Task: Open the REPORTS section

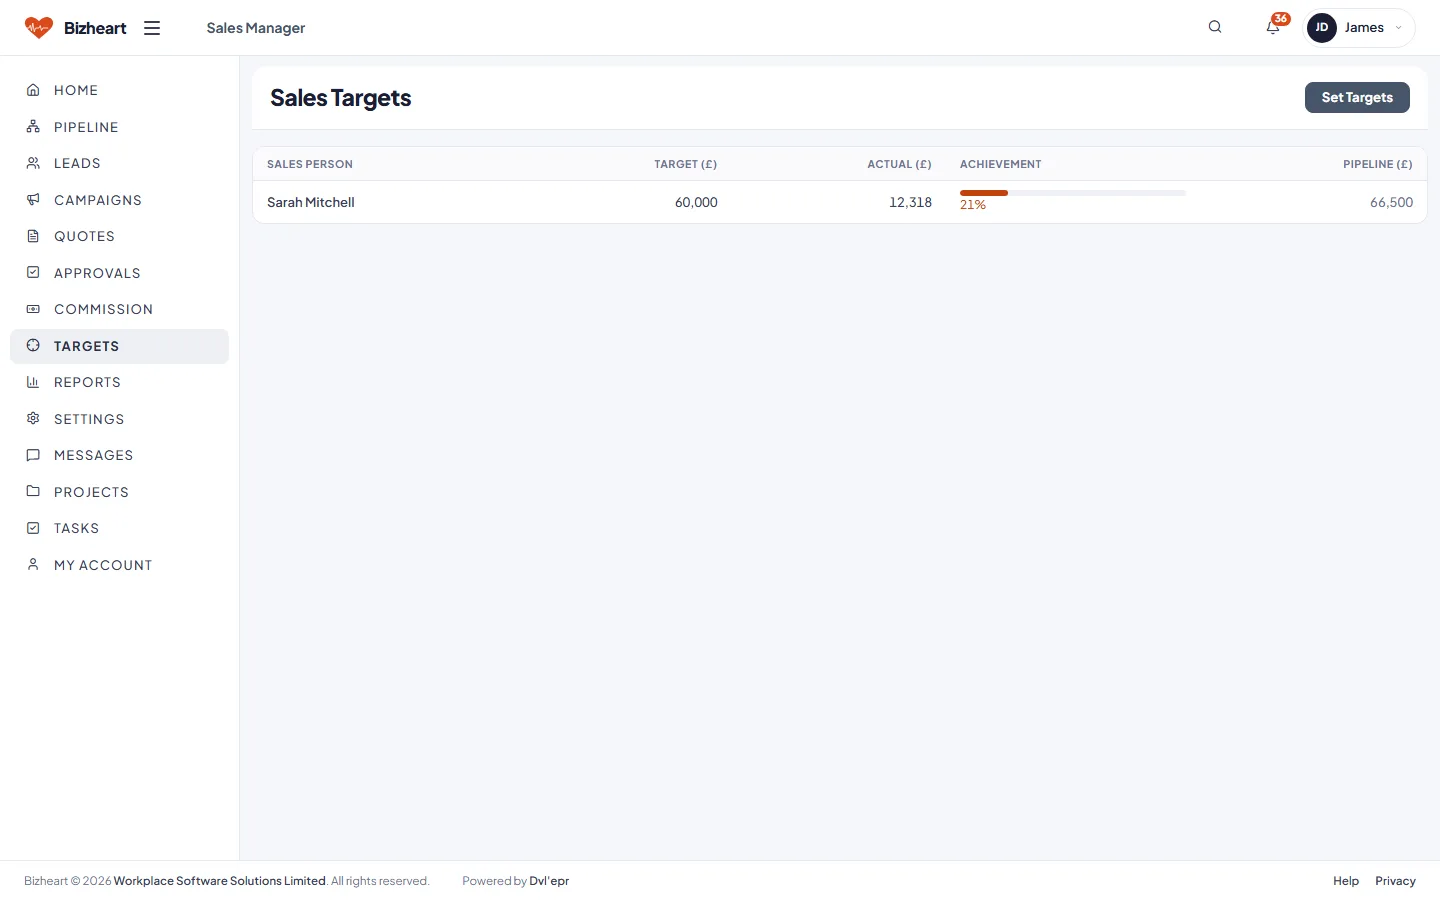Action: coord(120,382)
